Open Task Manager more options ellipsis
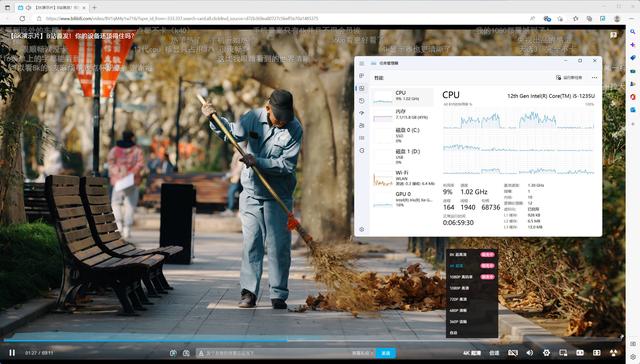 (x=594, y=78)
